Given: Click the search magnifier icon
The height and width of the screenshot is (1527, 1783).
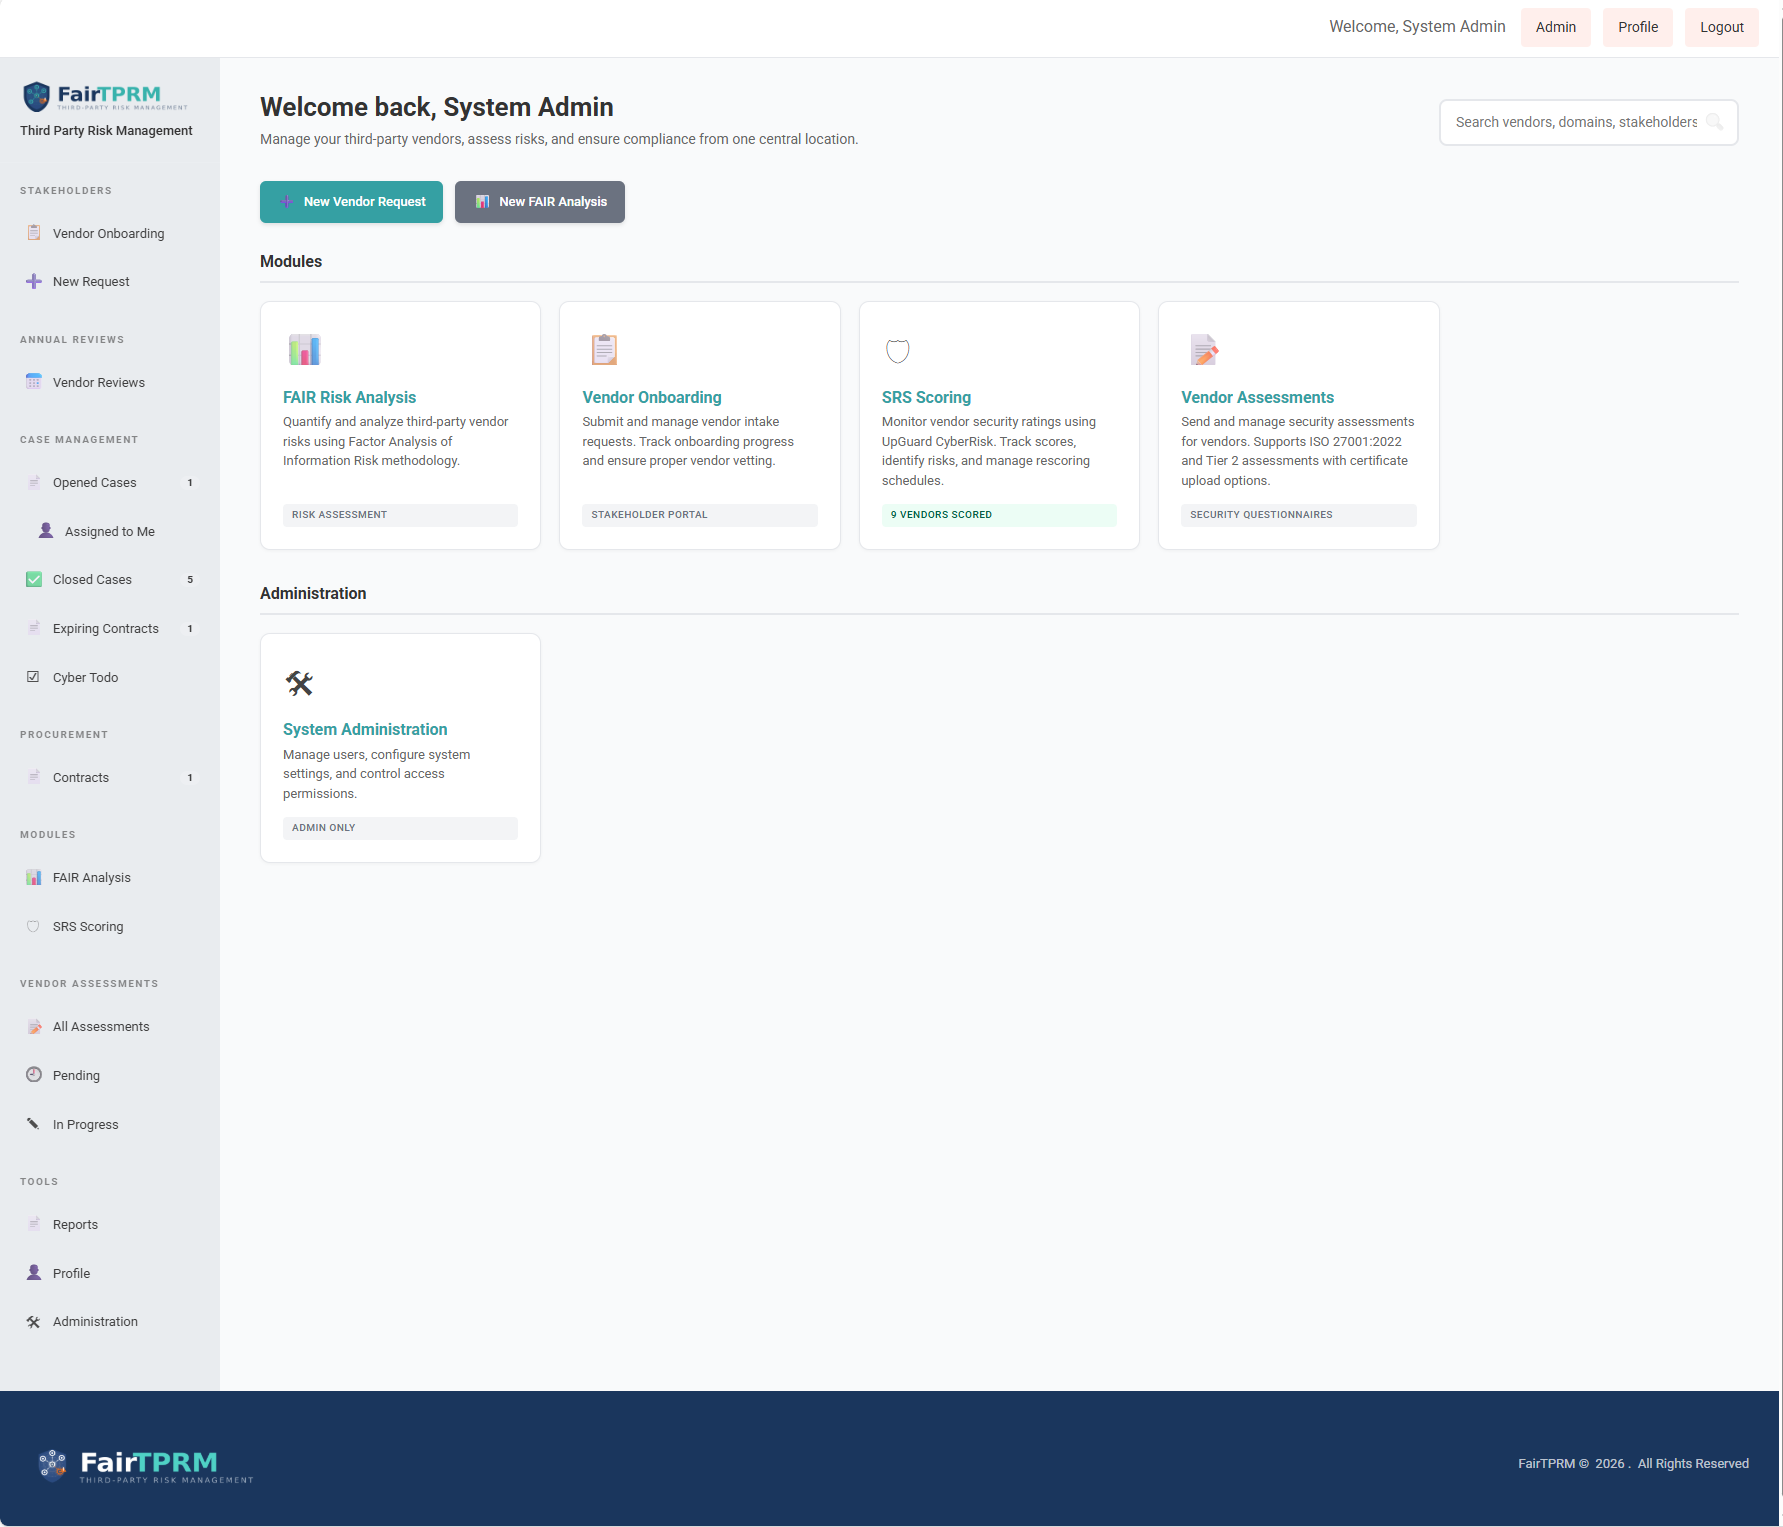Looking at the screenshot, I should coord(1714,122).
